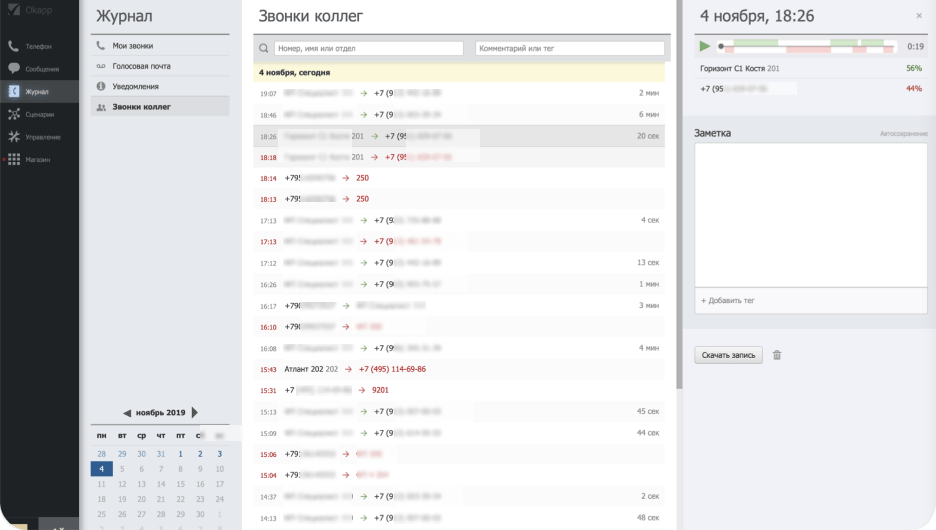Select Звонки коллег menu item
Viewport: 936px width, 530px height.
(140, 106)
